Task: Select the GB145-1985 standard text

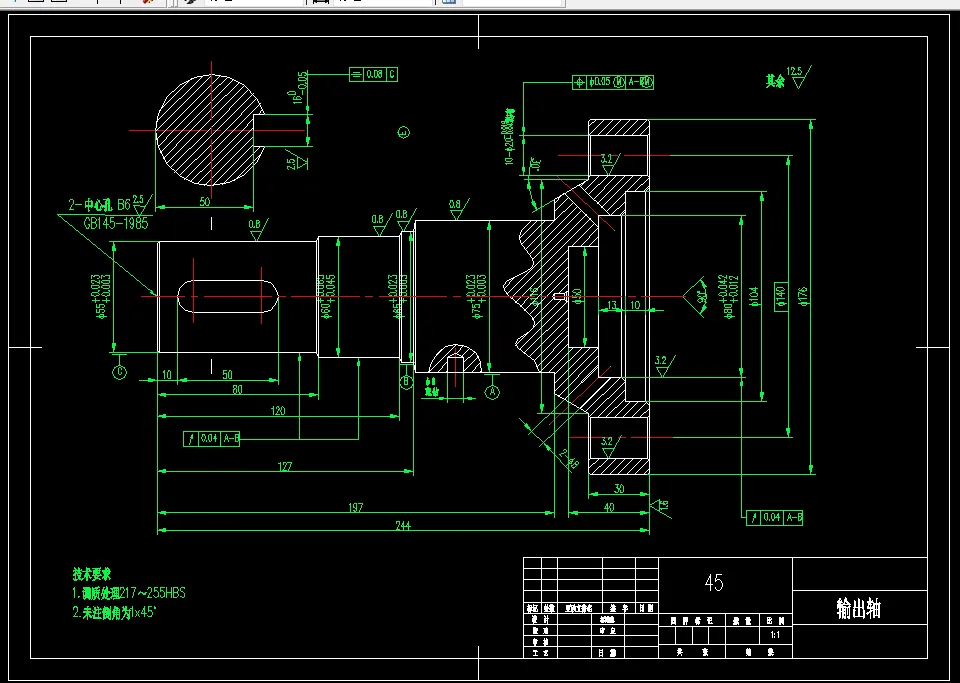Action: [116, 223]
